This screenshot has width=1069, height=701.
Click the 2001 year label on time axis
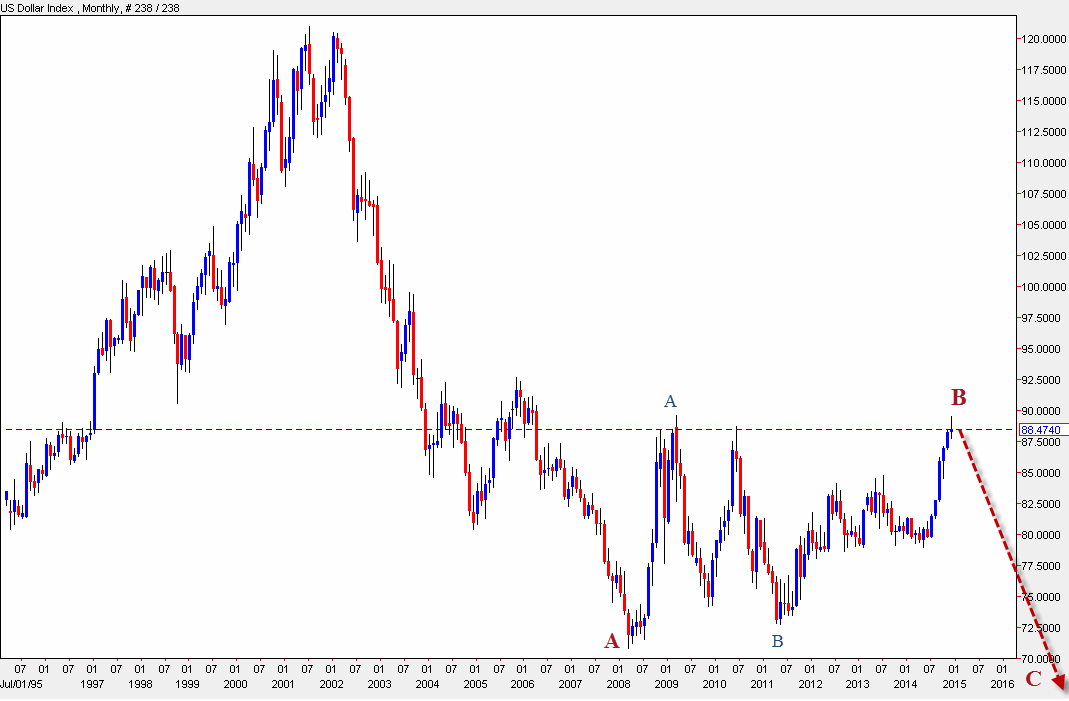coord(283,685)
